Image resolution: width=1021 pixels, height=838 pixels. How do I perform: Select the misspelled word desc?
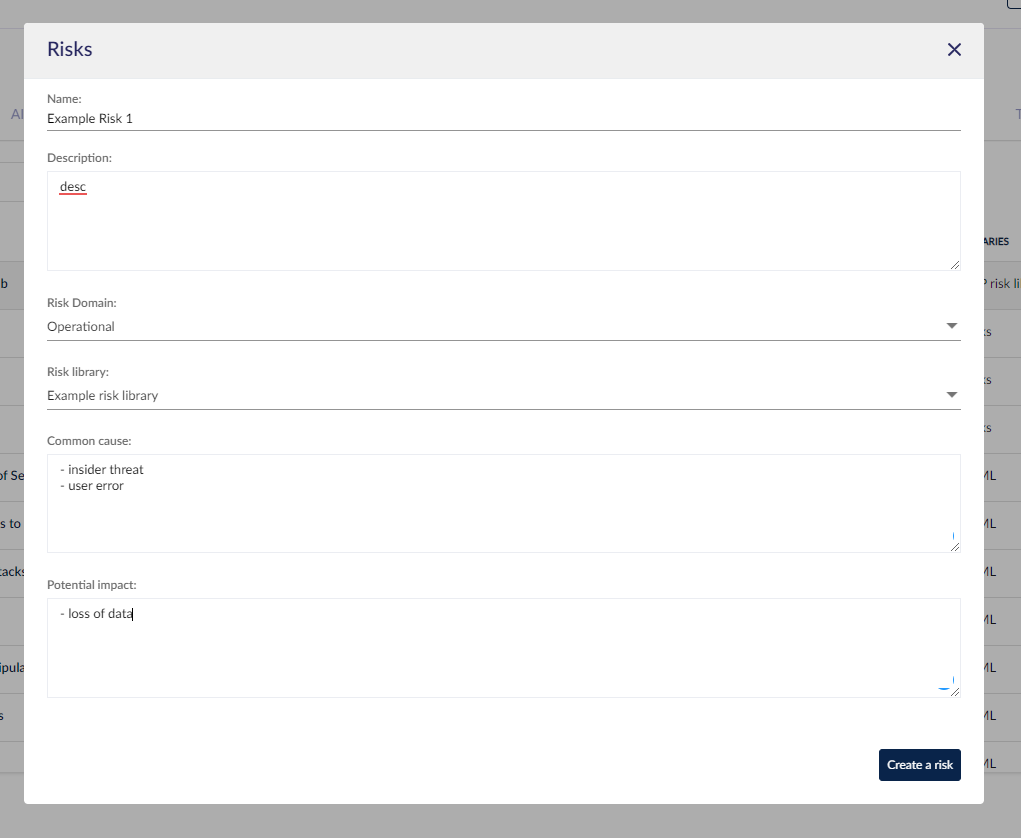(x=73, y=186)
